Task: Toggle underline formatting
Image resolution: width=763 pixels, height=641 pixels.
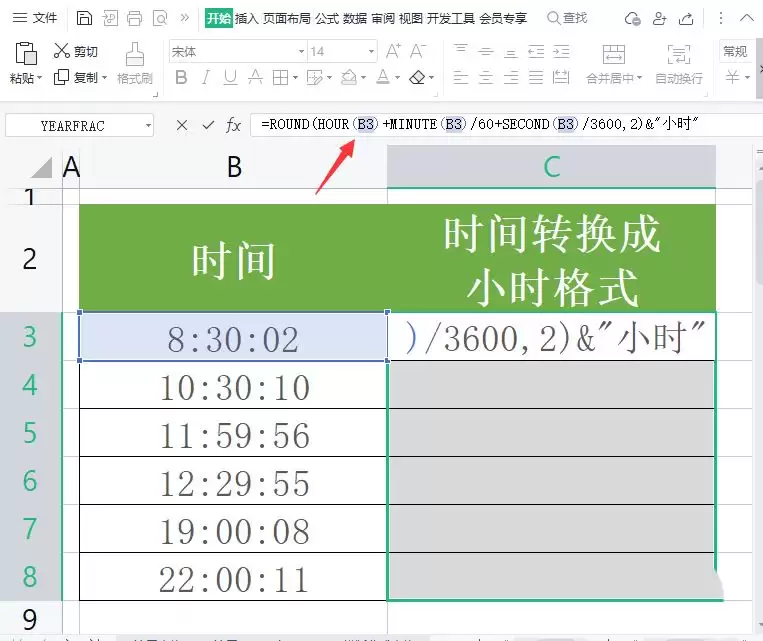Action: click(230, 77)
